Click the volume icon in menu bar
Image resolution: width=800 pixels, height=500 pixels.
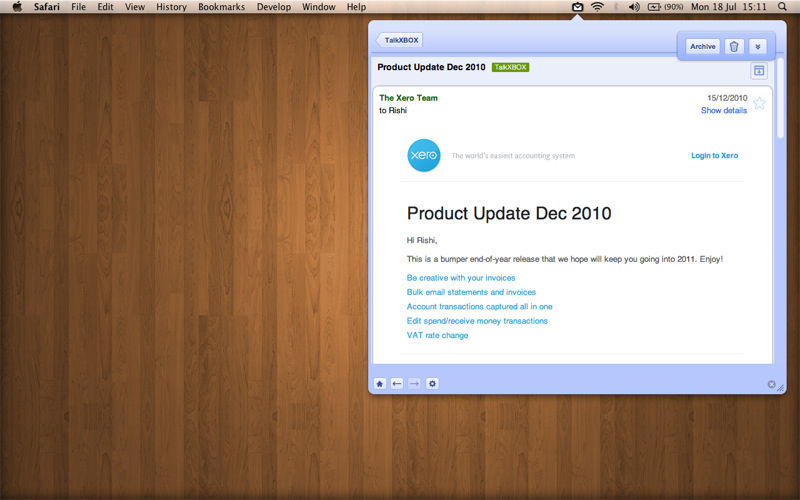point(634,7)
